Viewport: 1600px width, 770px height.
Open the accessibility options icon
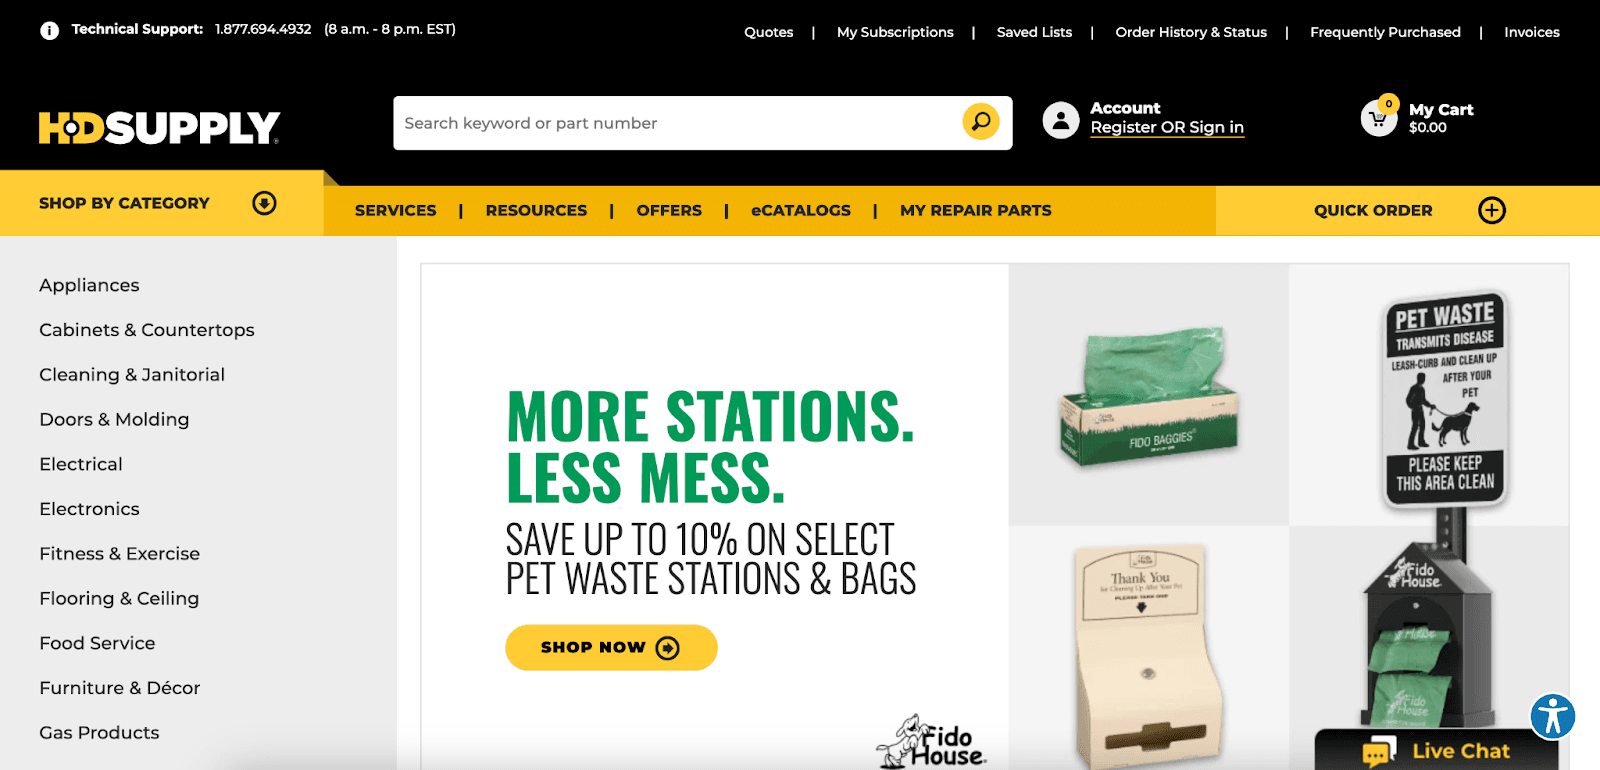pos(1553,716)
